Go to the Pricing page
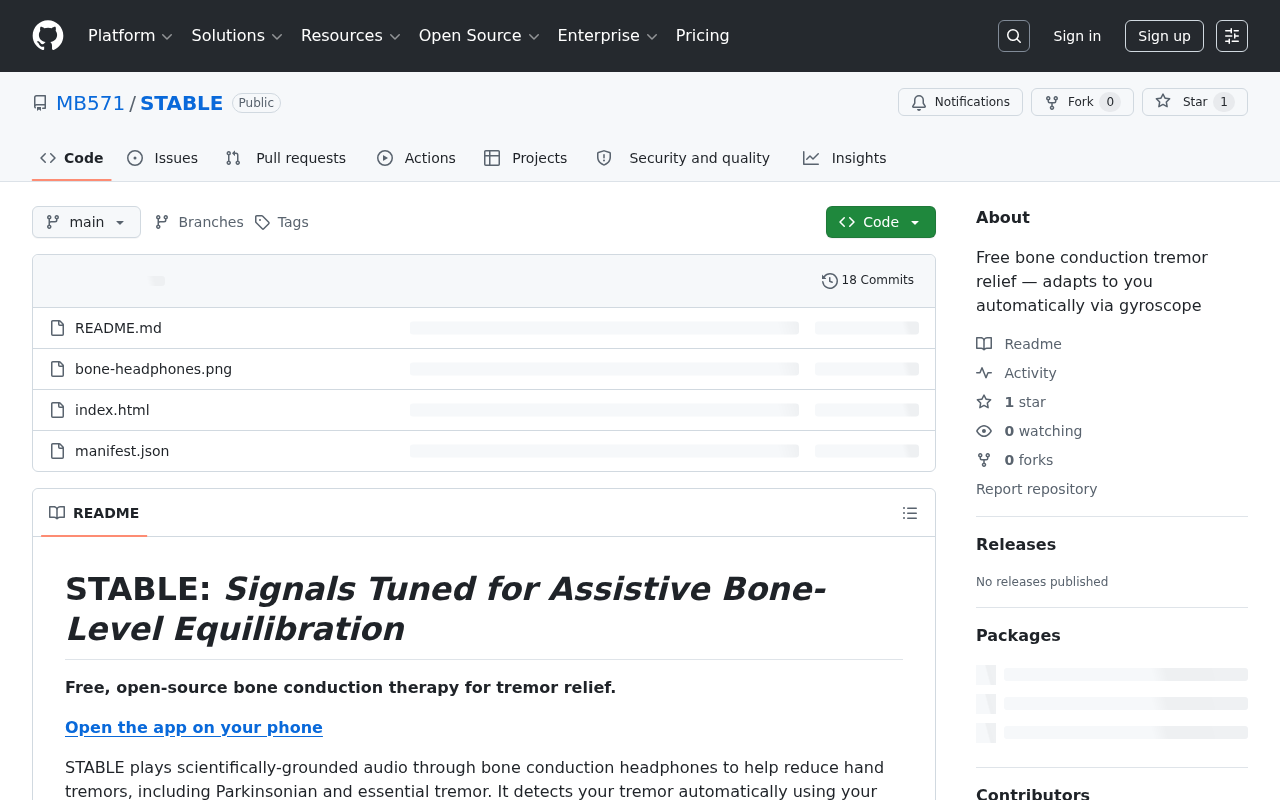The image size is (1280, 800). coord(703,36)
